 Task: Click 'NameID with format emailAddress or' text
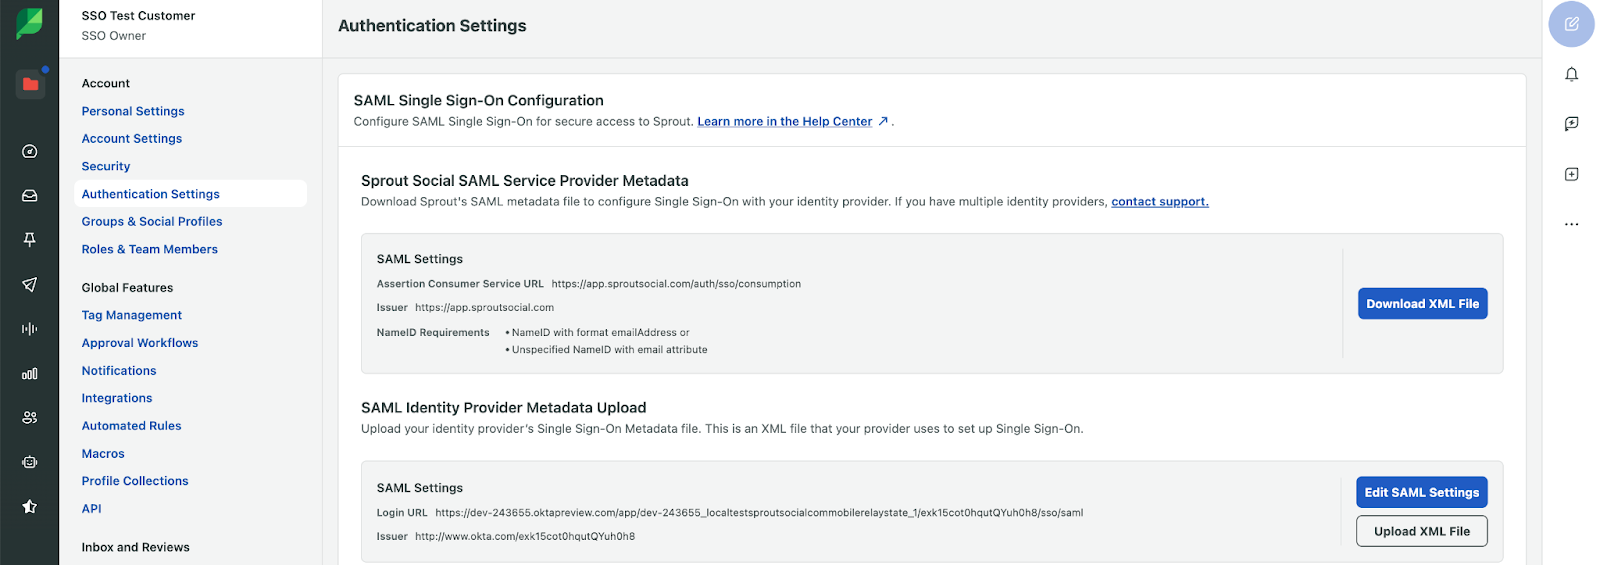click(600, 333)
